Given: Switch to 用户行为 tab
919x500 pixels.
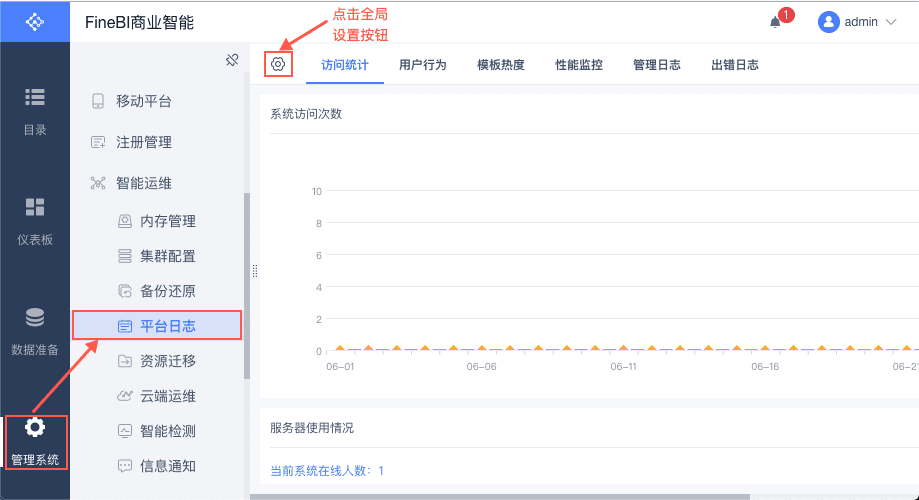Looking at the screenshot, I should [423, 65].
